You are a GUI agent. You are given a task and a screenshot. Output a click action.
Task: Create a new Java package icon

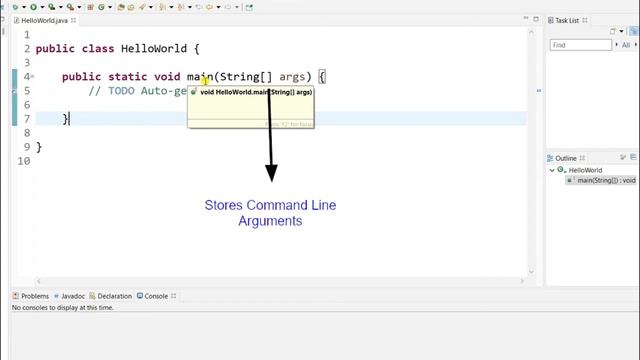coord(91,7)
